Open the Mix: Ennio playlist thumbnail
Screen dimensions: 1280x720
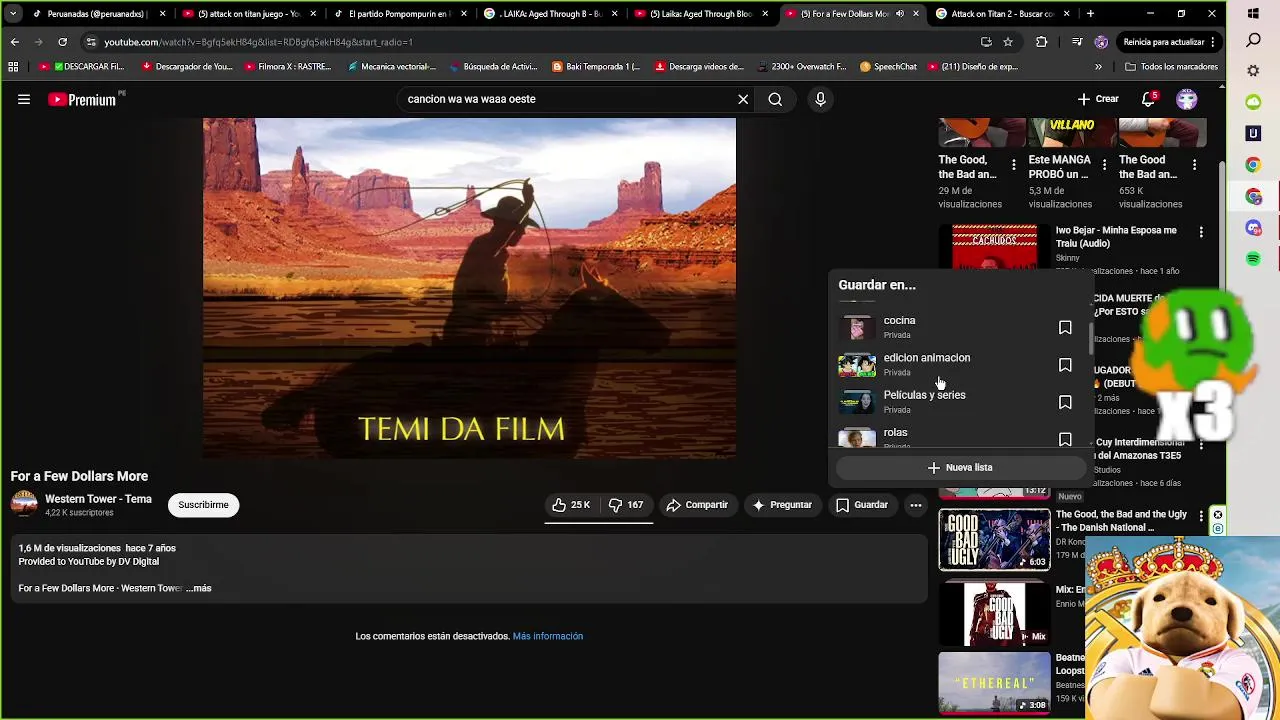pos(994,613)
